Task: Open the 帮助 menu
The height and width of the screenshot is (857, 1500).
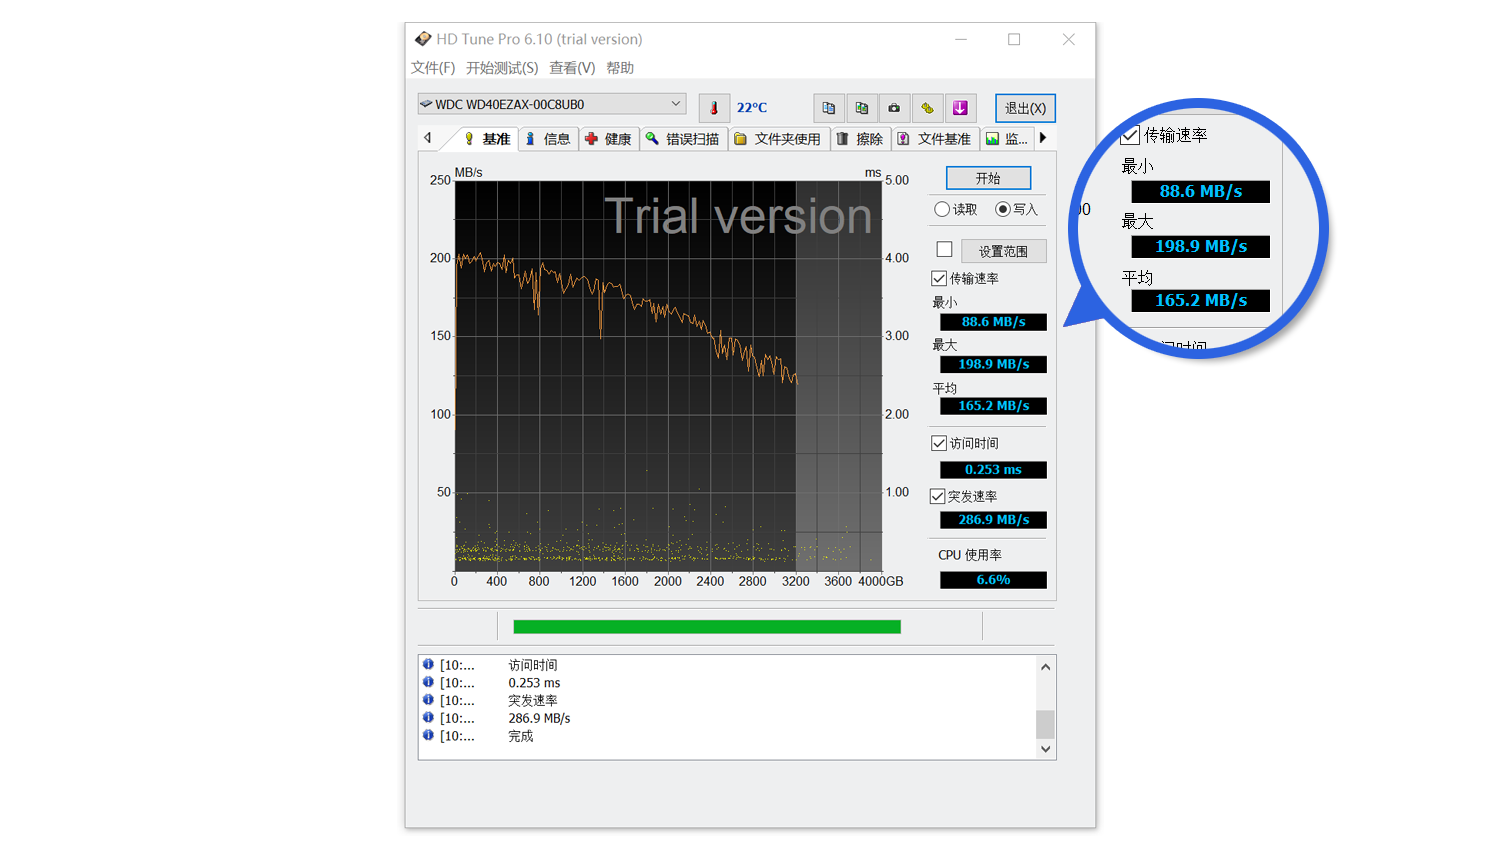Action: 620,68
